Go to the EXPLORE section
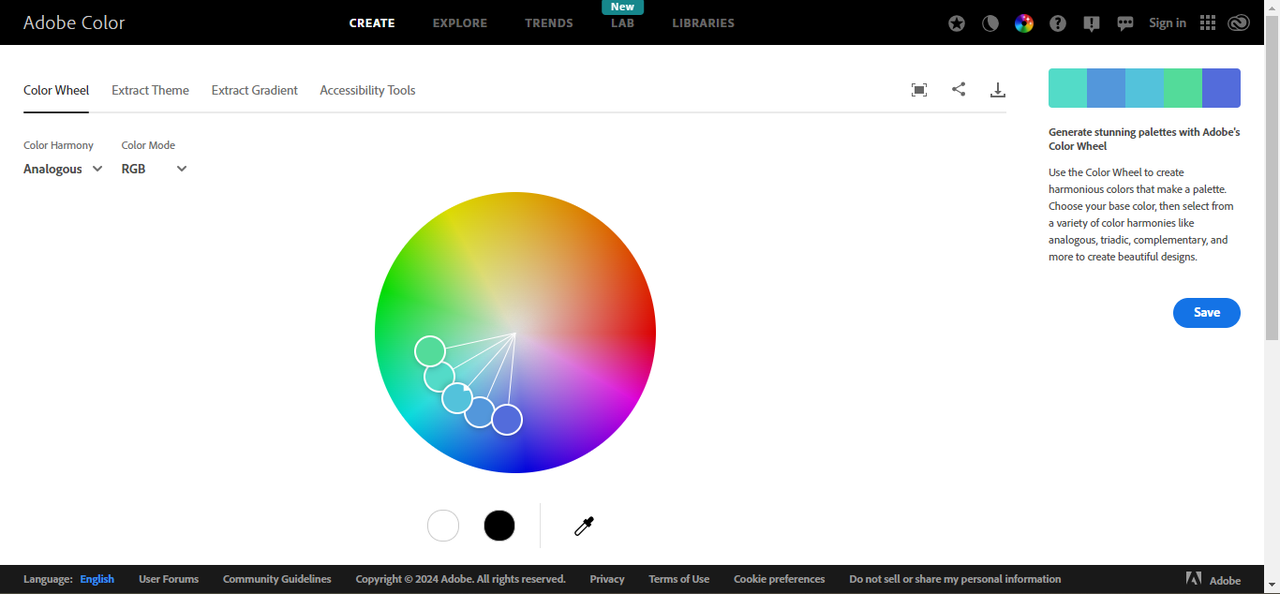This screenshot has width=1280, height=594. (x=460, y=23)
